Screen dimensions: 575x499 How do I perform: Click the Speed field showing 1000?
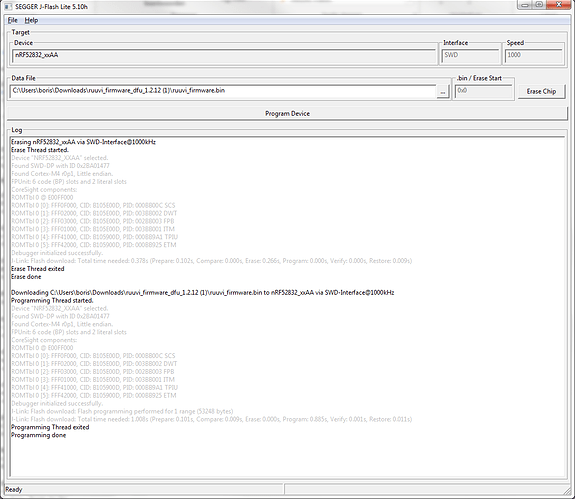coord(533,56)
